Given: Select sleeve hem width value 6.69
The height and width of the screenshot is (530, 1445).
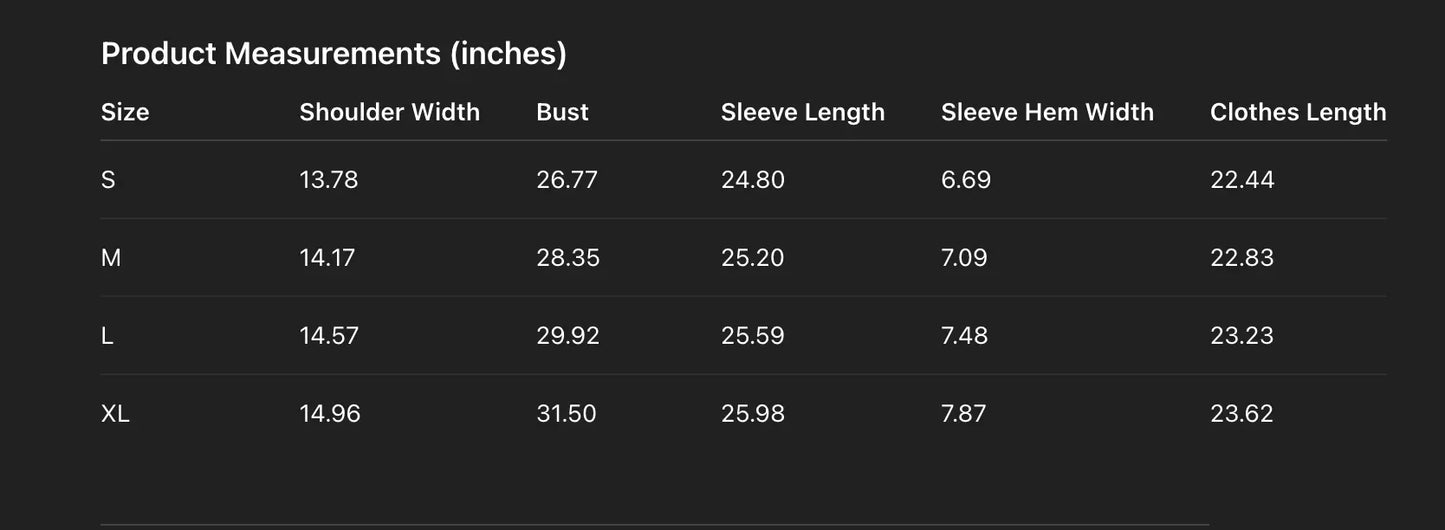Looking at the screenshot, I should click(x=965, y=180).
